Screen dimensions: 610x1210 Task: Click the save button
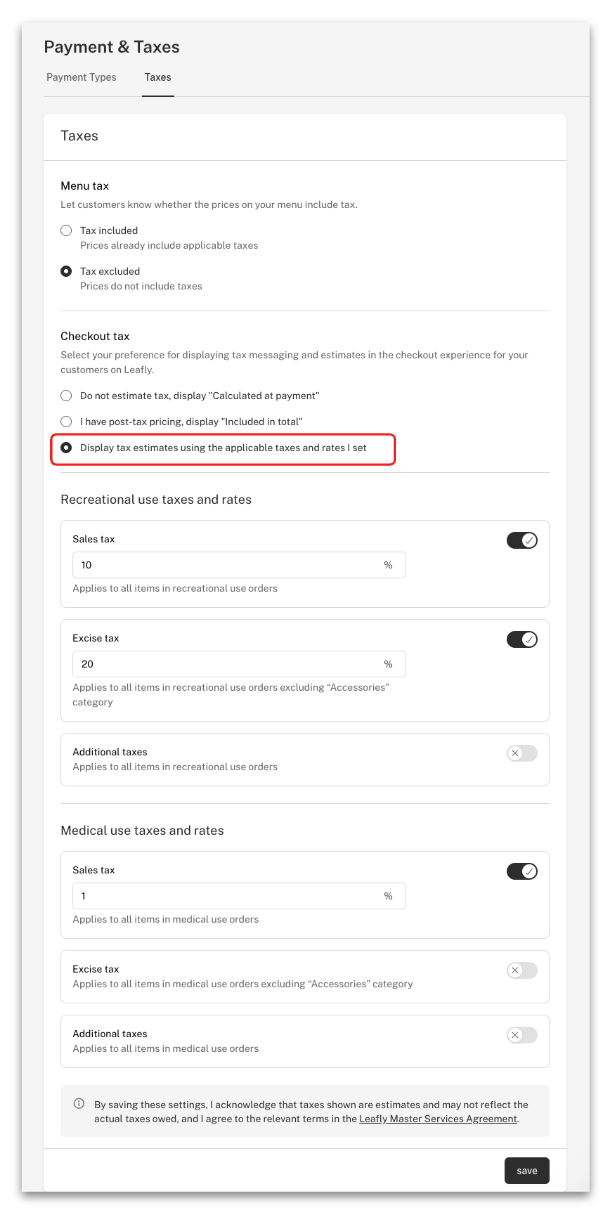(x=527, y=1171)
